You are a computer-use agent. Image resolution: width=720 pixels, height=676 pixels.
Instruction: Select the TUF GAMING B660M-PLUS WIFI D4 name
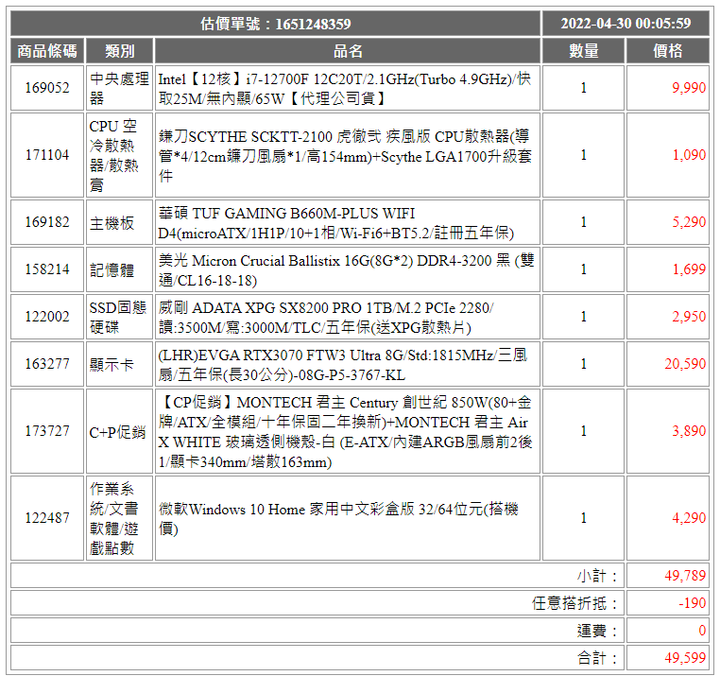click(336, 223)
